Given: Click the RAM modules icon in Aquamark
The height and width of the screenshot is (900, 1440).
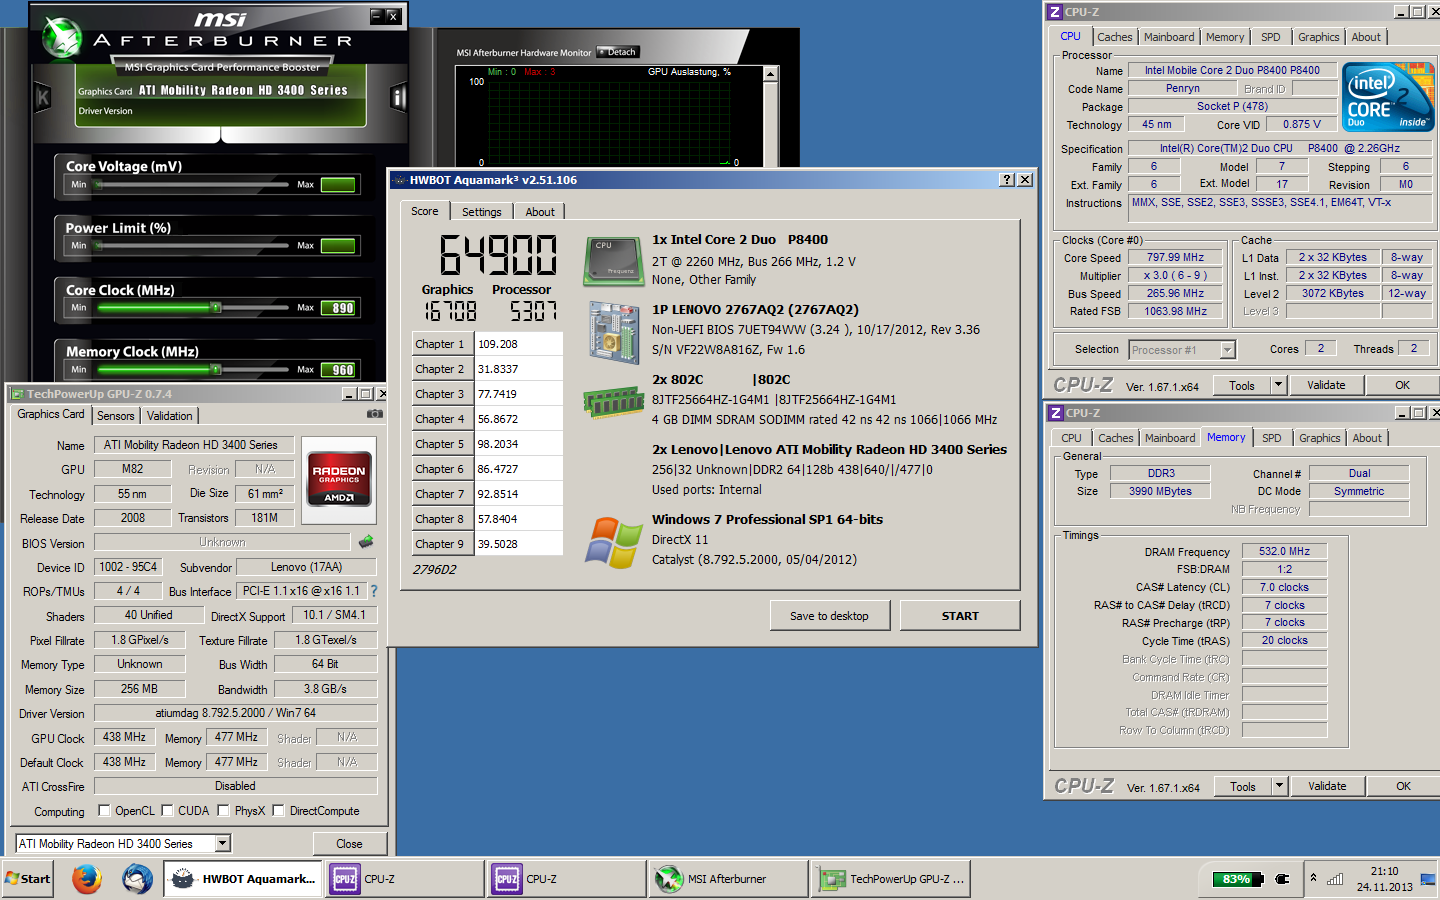Looking at the screenshot, I should pyautogui.click(x=614, y=402).
